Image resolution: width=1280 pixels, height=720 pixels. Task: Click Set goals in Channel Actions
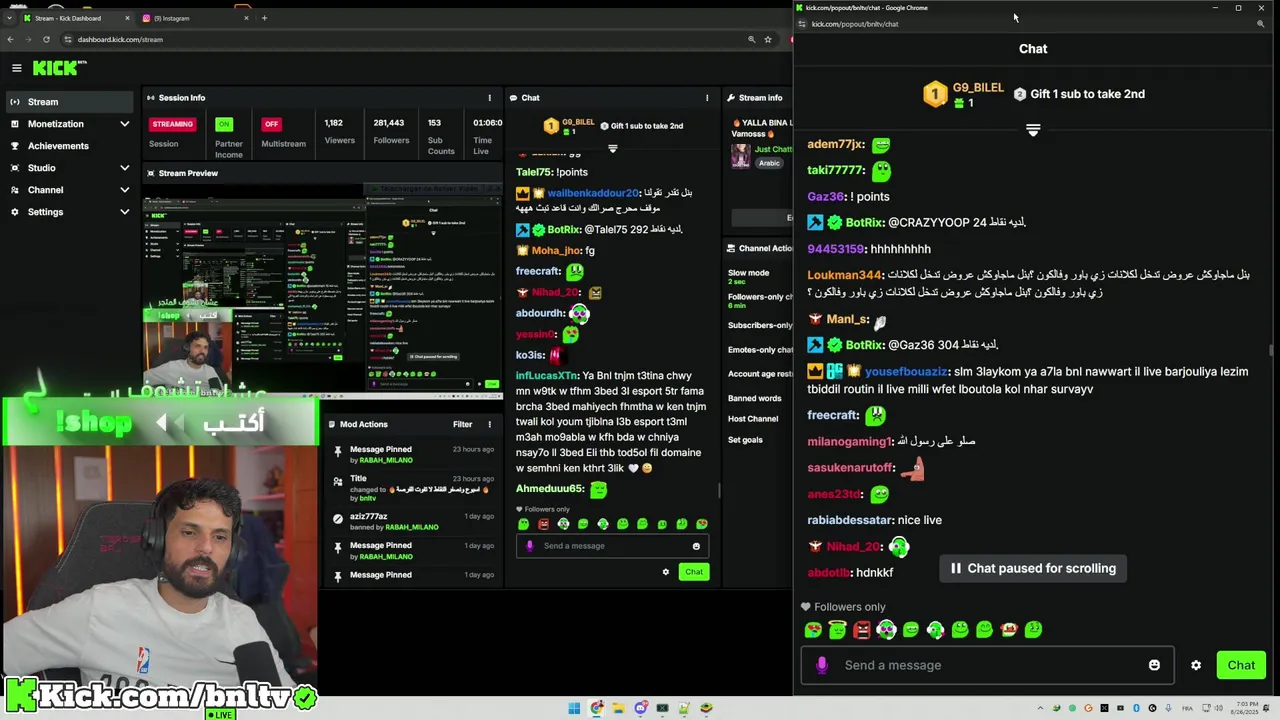pos(745,440)
